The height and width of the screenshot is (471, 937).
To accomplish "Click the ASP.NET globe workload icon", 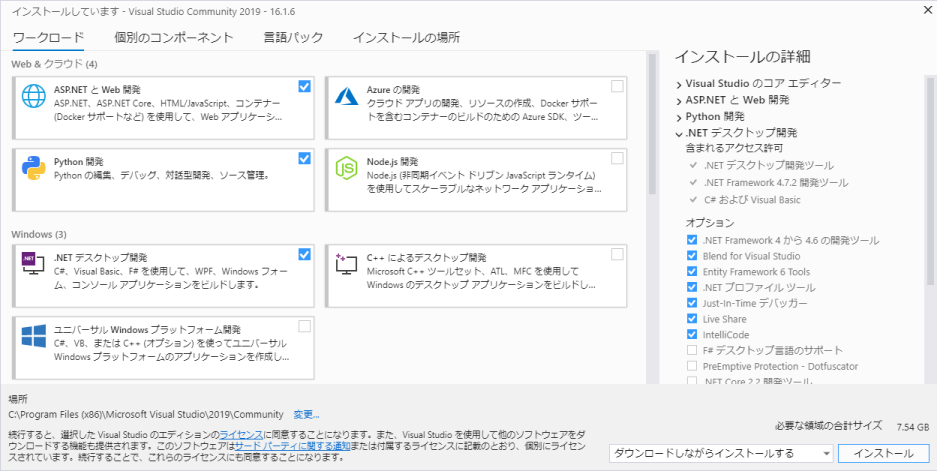I will pyautogui.click(x=35, y=95).
